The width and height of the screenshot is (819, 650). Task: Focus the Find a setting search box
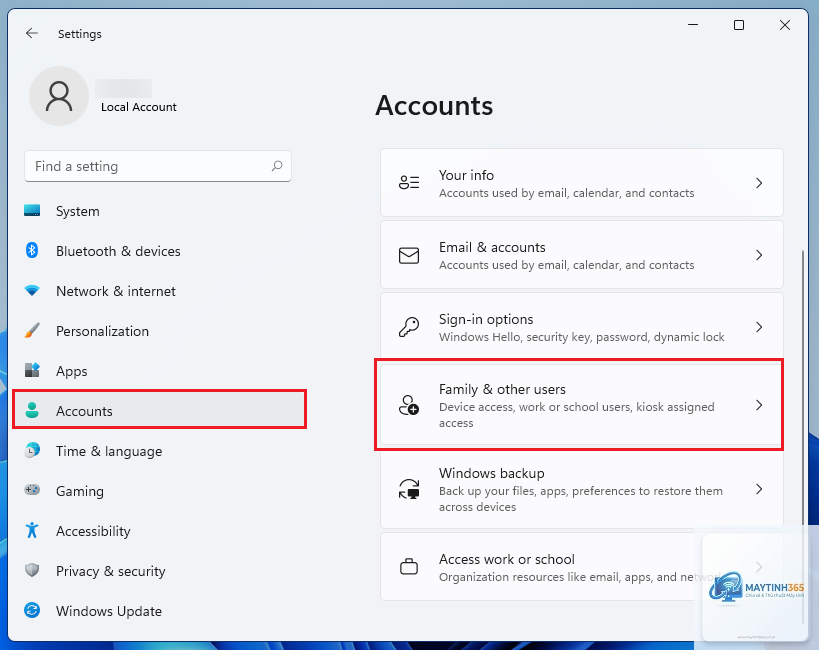(158, 166)
